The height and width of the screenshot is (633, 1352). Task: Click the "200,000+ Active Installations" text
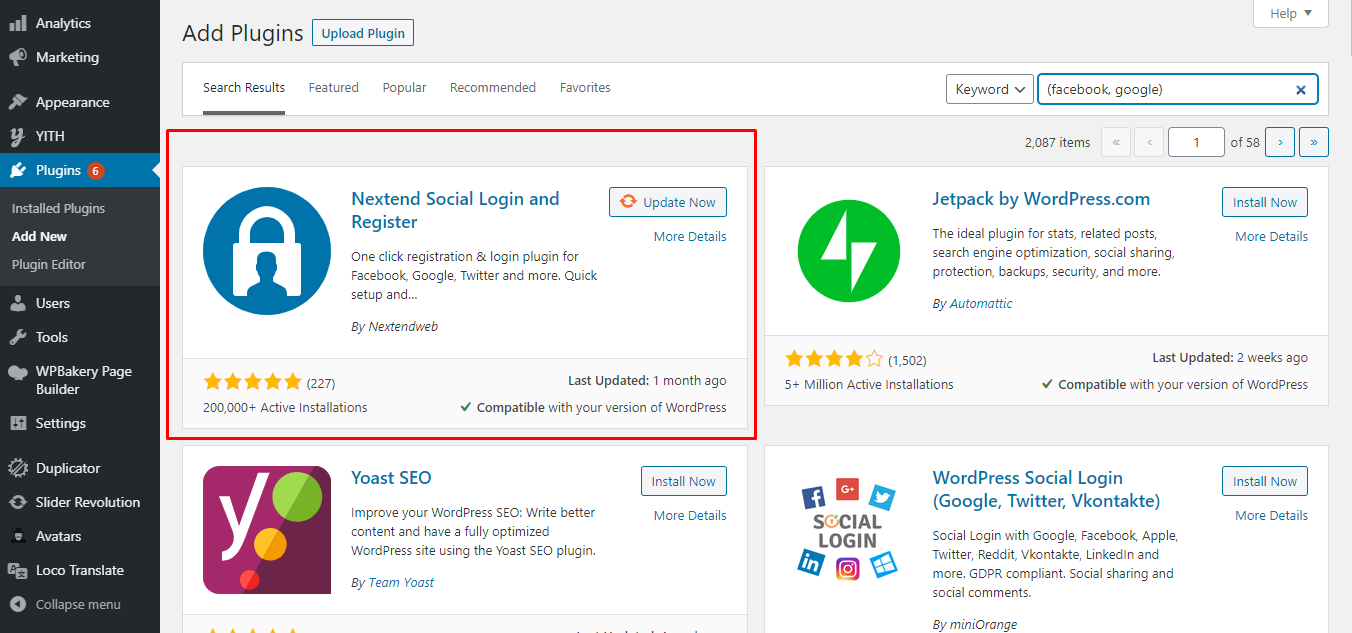pyautogui.click(x=285, y=408)
